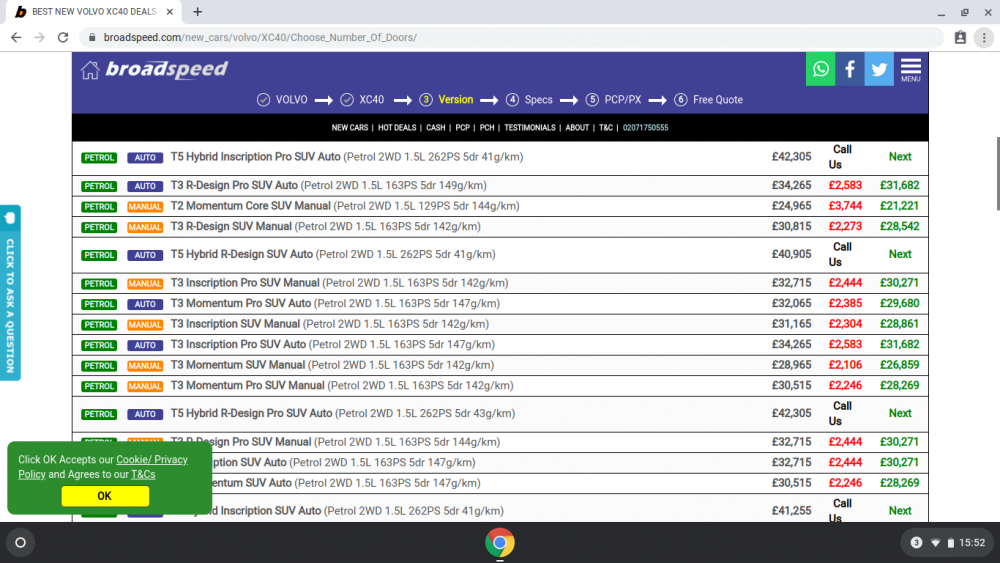Screen dimensions: 1000x563
Task: Click the £3,744 saving amount
Action: [x=845, y=206]
